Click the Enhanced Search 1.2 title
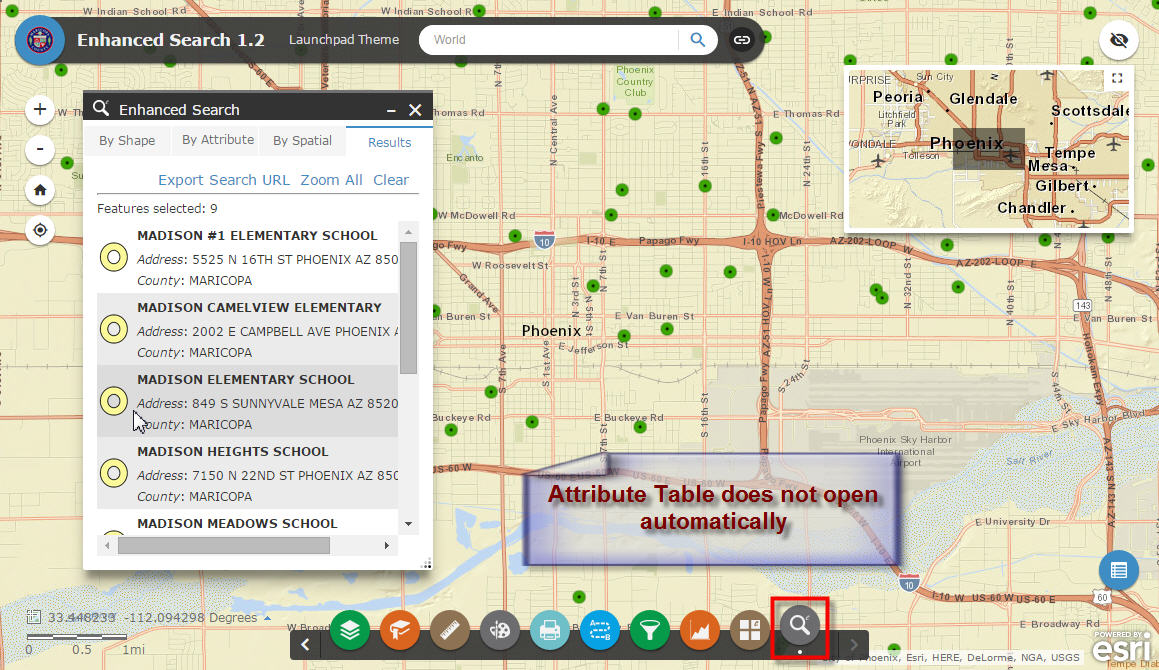The image size is (1159, 670). (171, 40)
